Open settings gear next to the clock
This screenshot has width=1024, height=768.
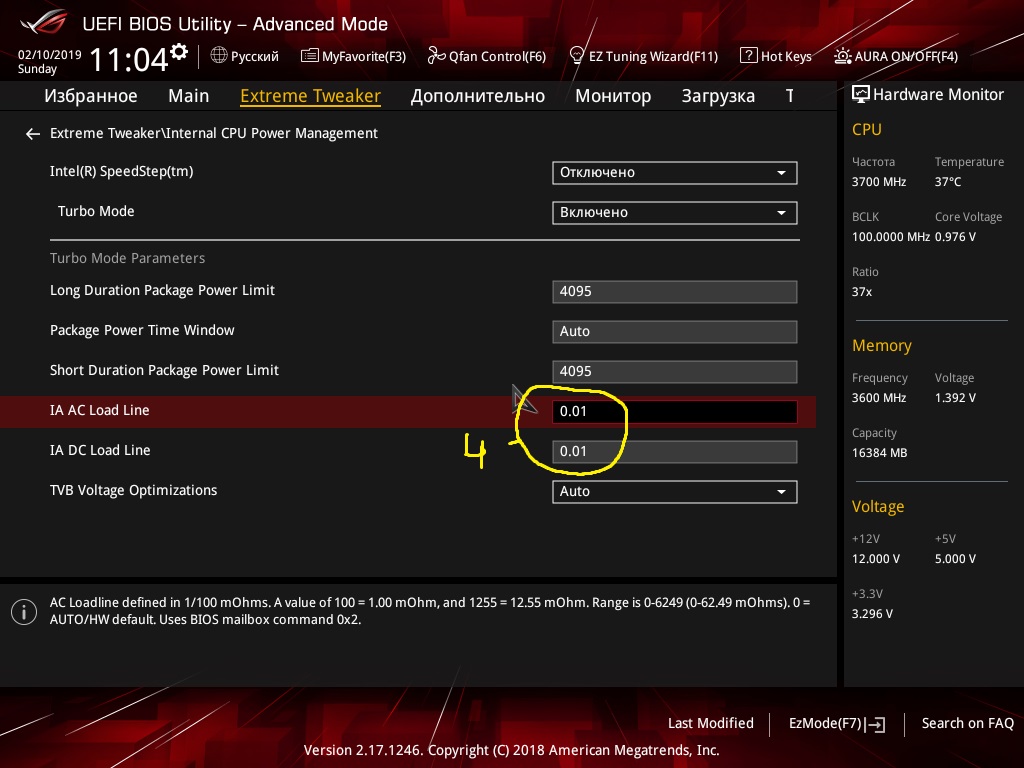point(179,52)
